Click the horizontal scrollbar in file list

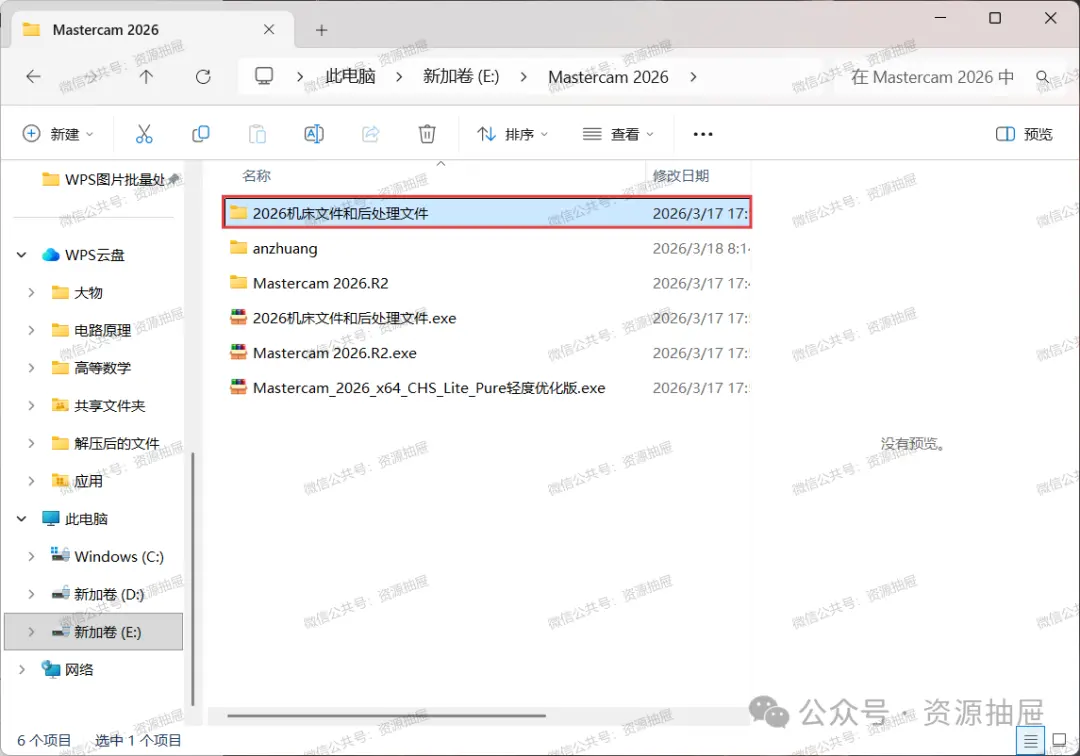(x=386, y=715)
